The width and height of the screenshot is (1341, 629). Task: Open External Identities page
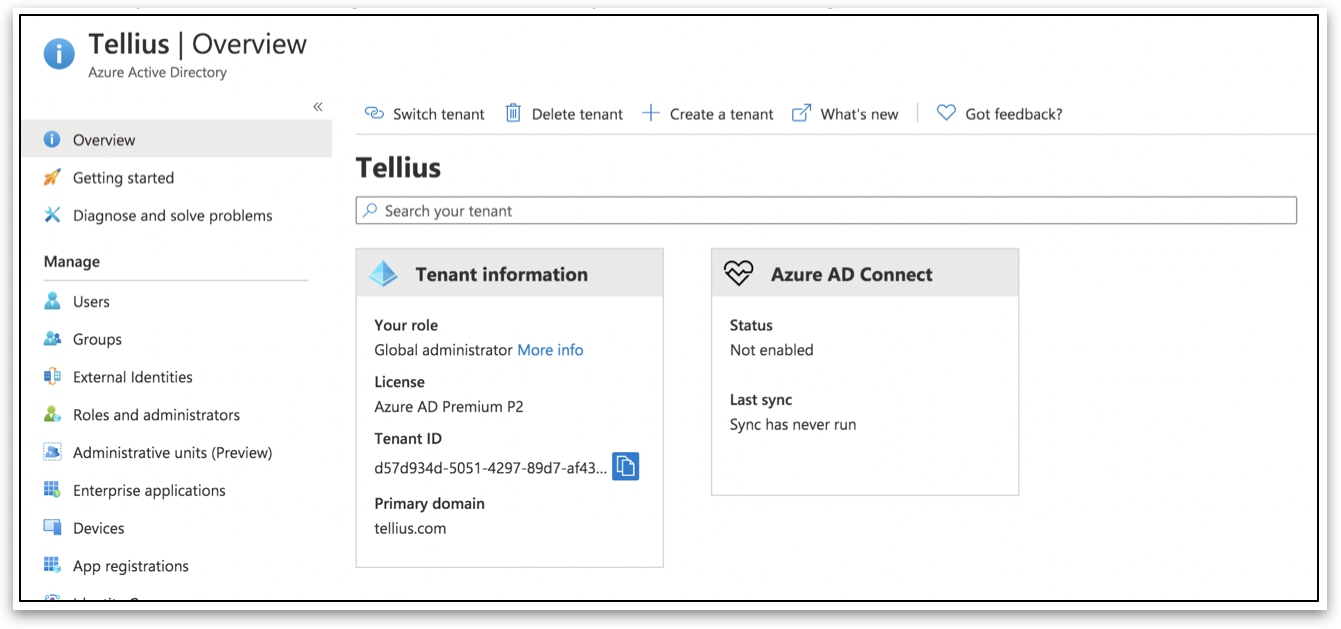click(132, 377)
